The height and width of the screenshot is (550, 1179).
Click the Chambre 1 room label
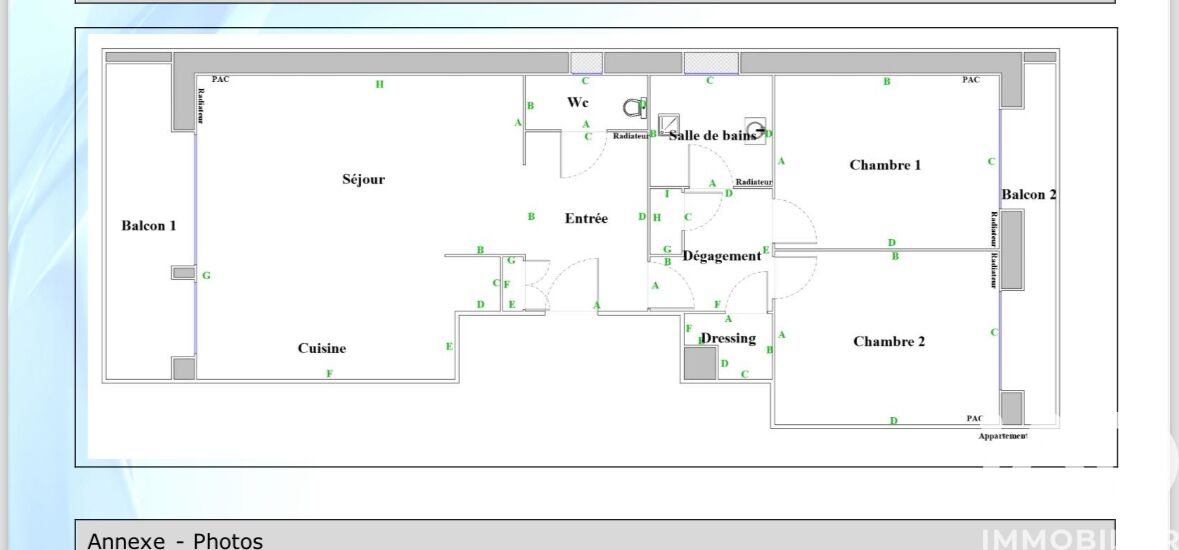885,165
